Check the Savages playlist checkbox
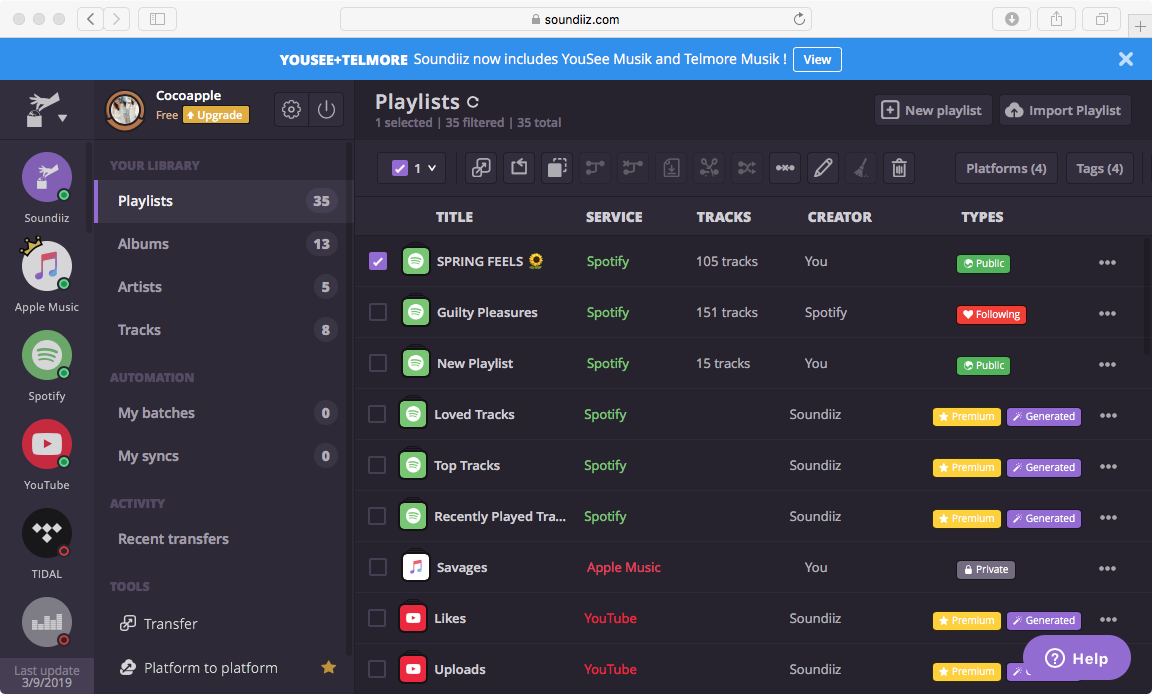1152x694 pixels. (x=378, y=567)
